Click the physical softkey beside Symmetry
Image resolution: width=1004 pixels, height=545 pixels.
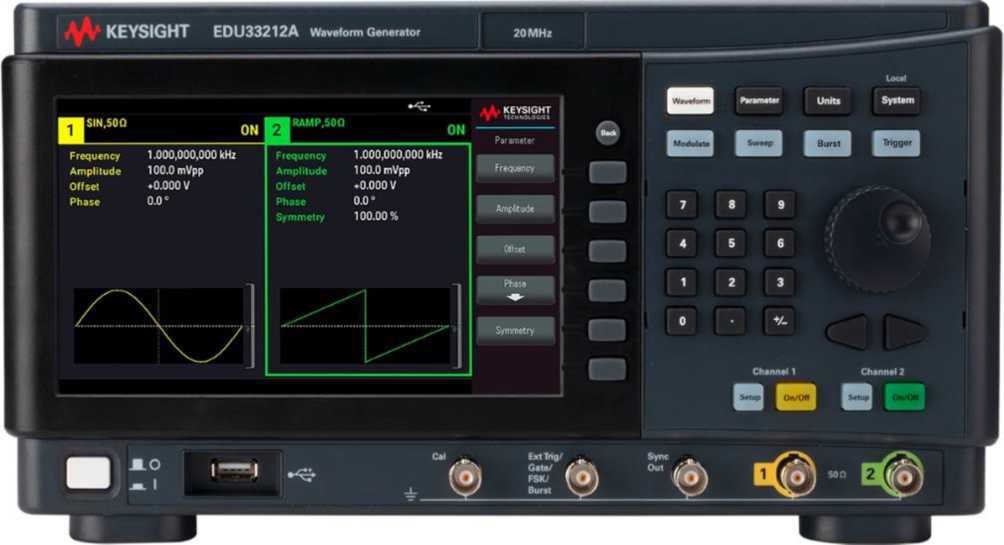pyautogui.click(x=607, y=330)
